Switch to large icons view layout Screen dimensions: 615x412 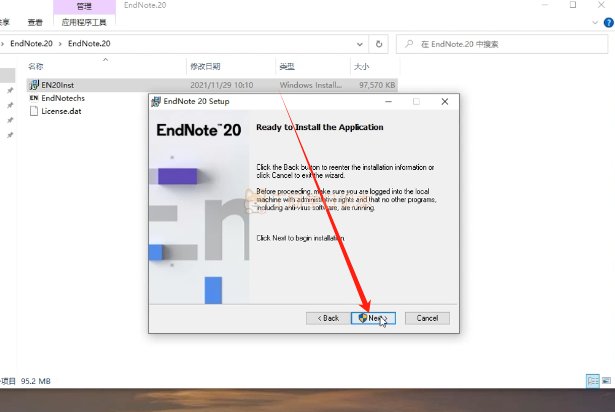(606, 381)
